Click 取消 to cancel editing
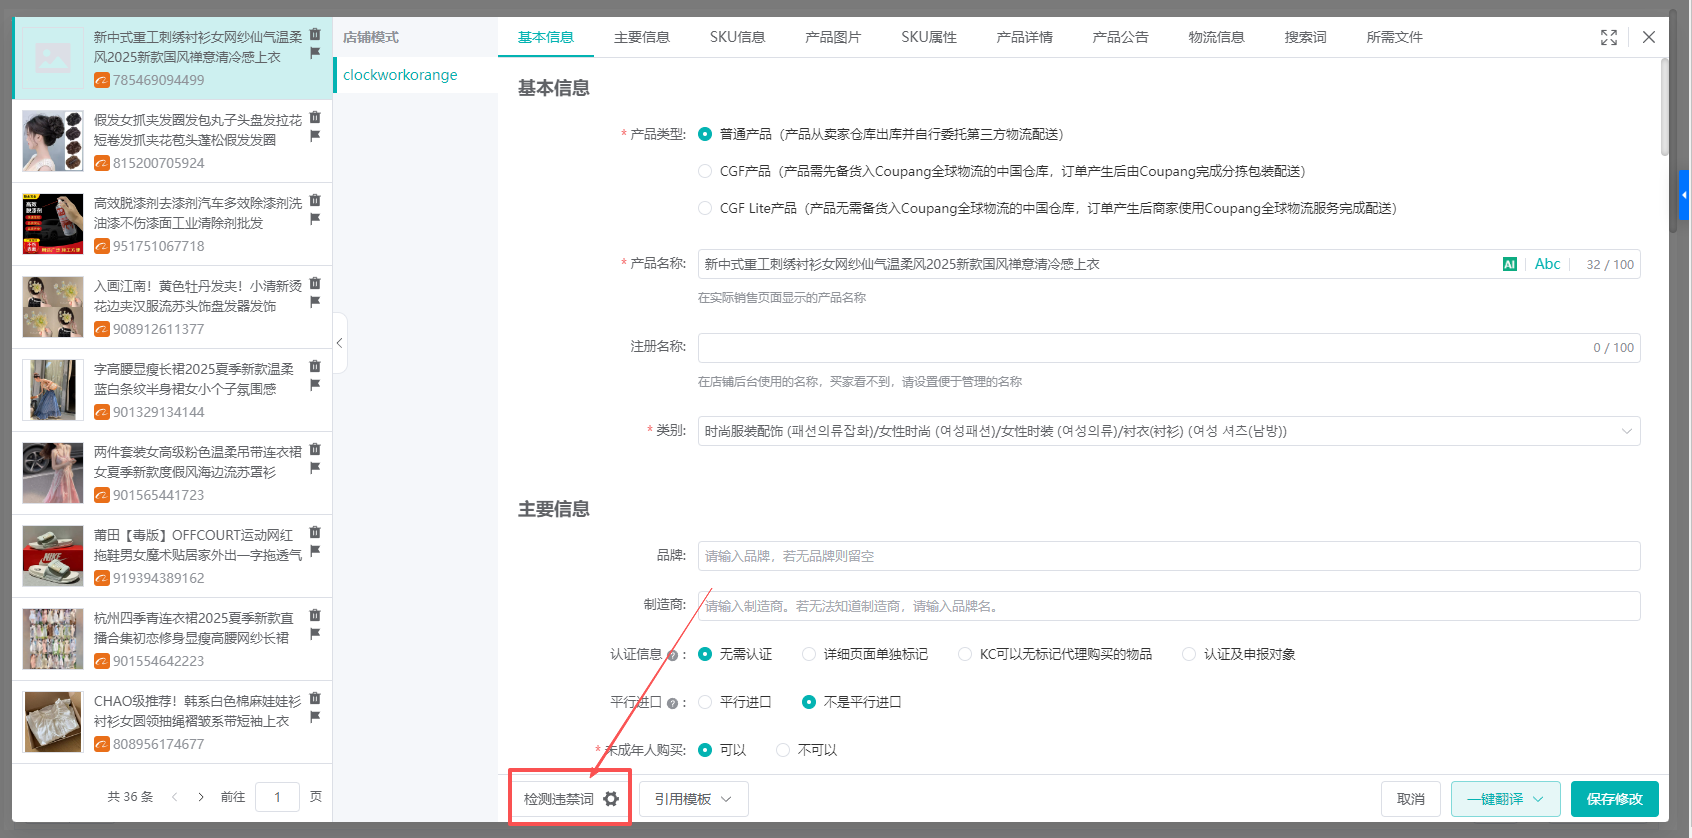 click(x=1411, y=799)
